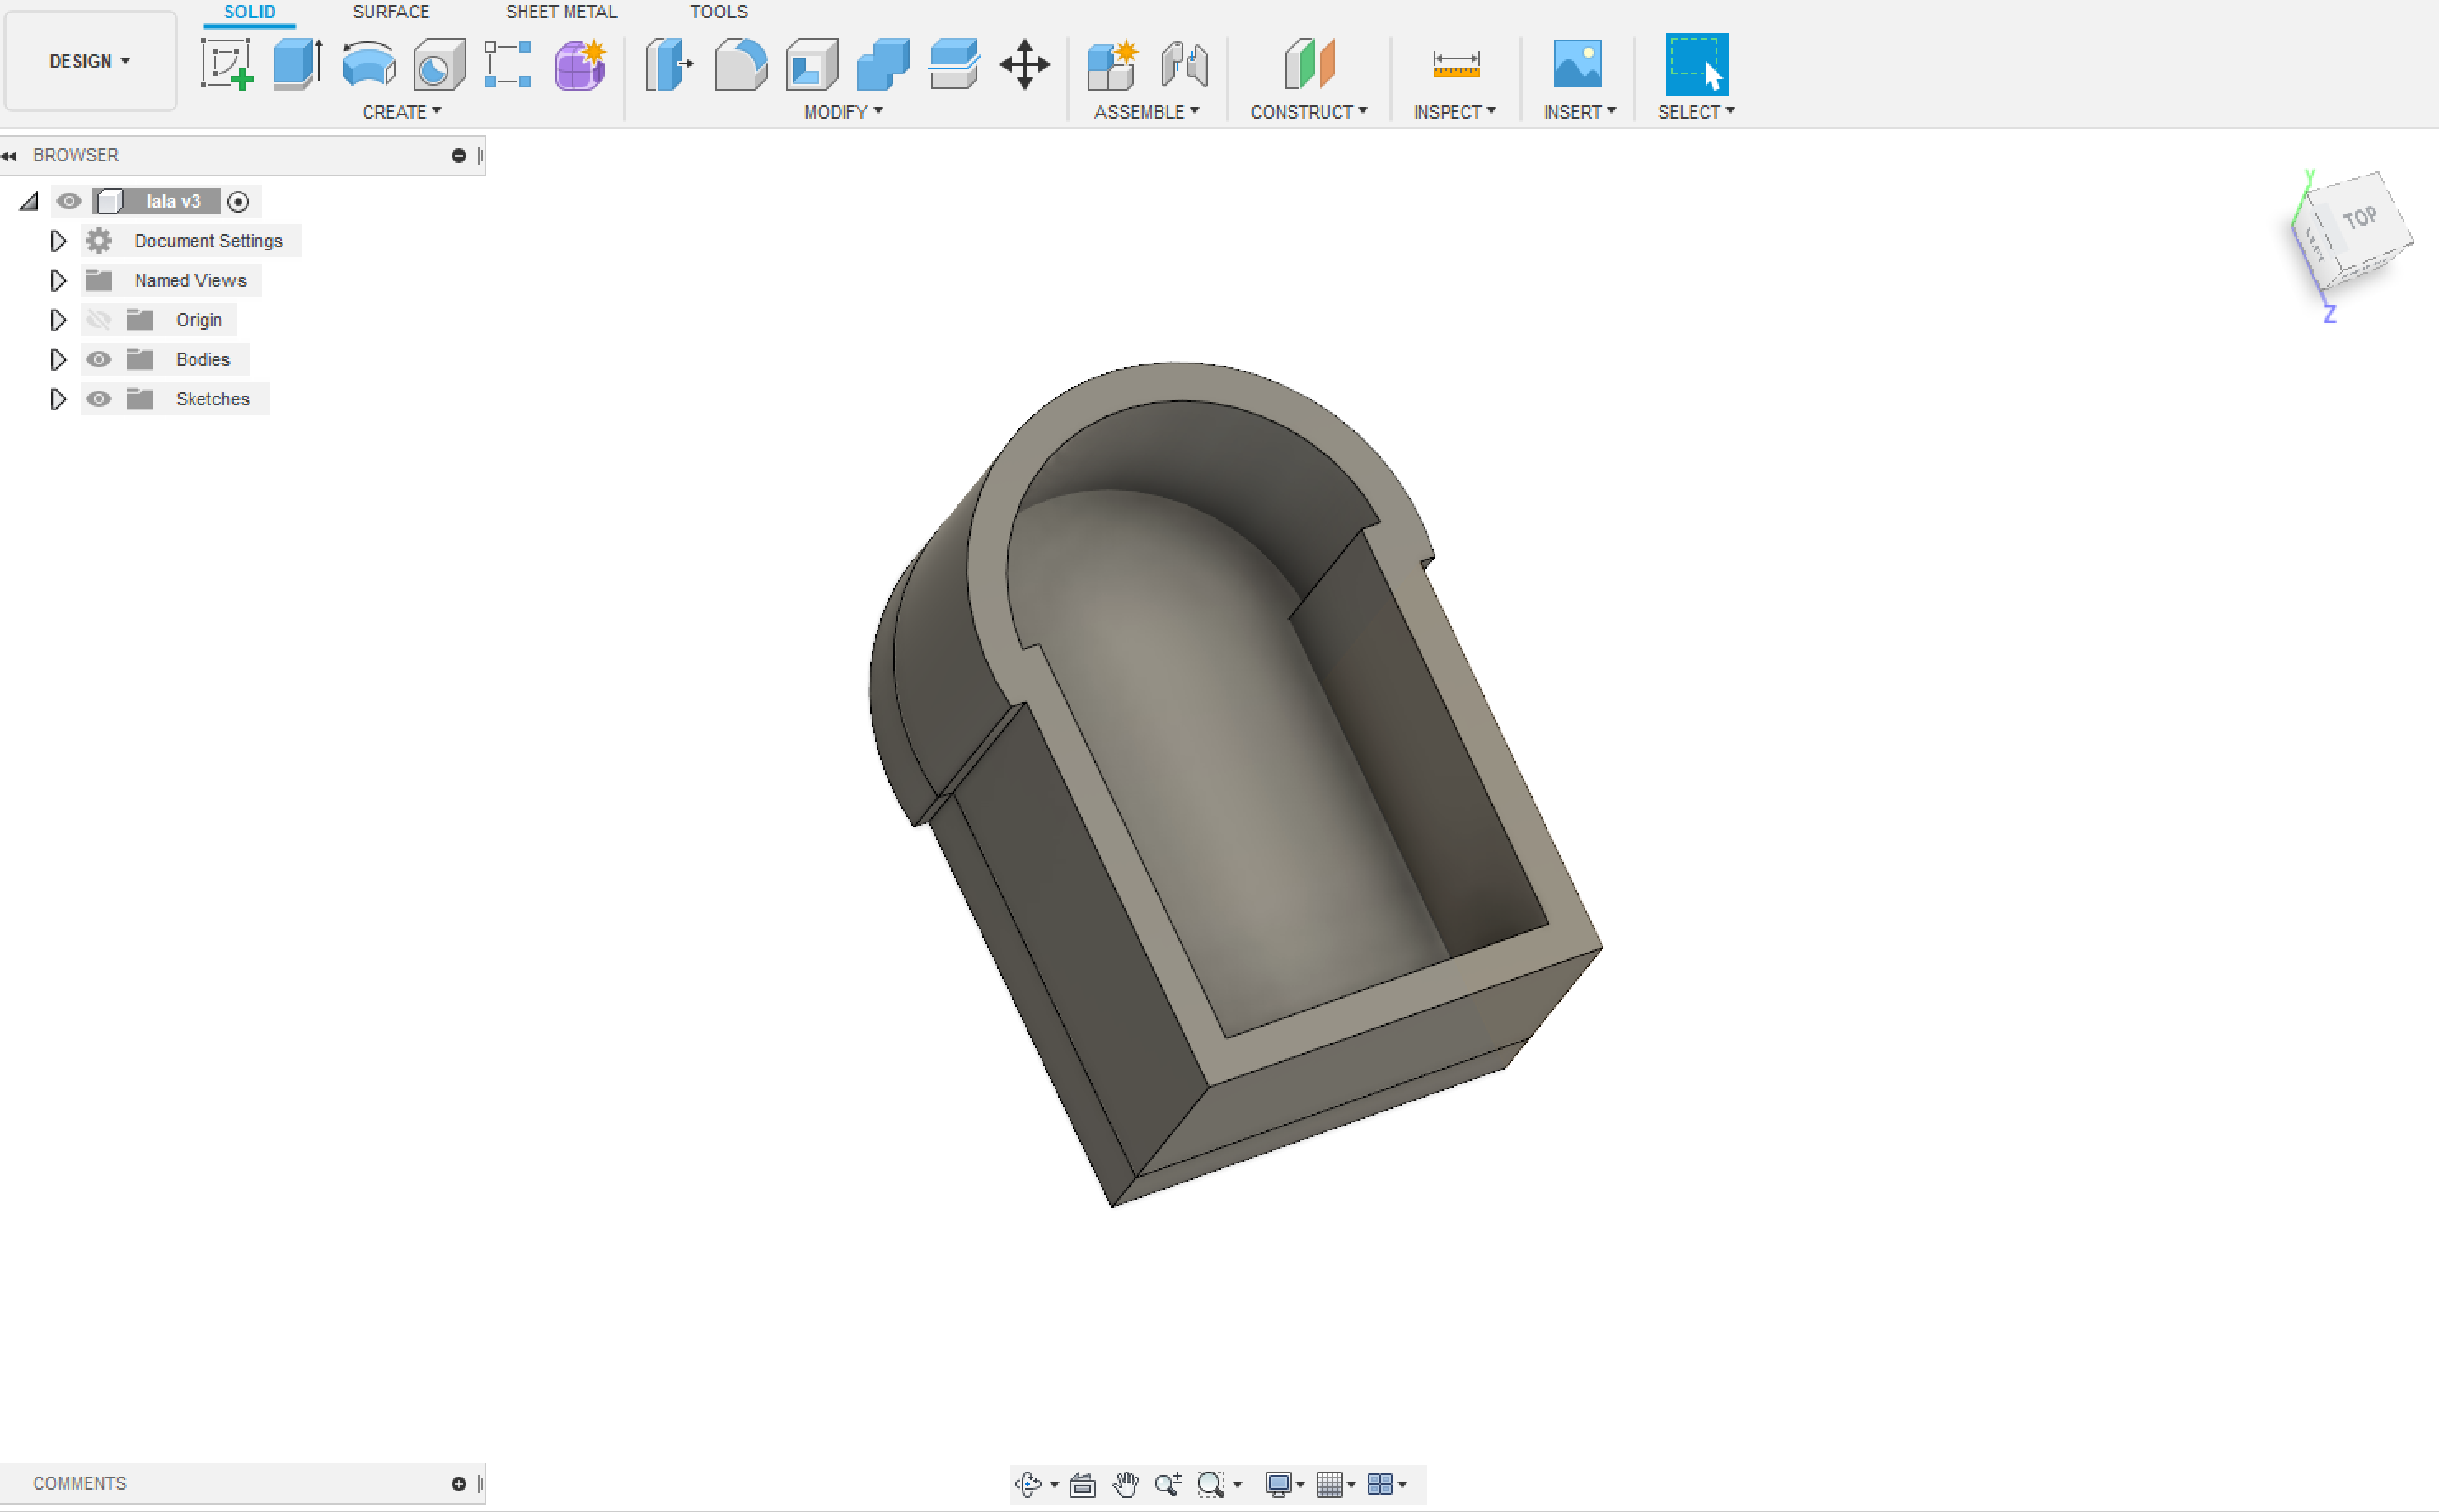Select the Rectangular Pattern tool

click(508, 64)
